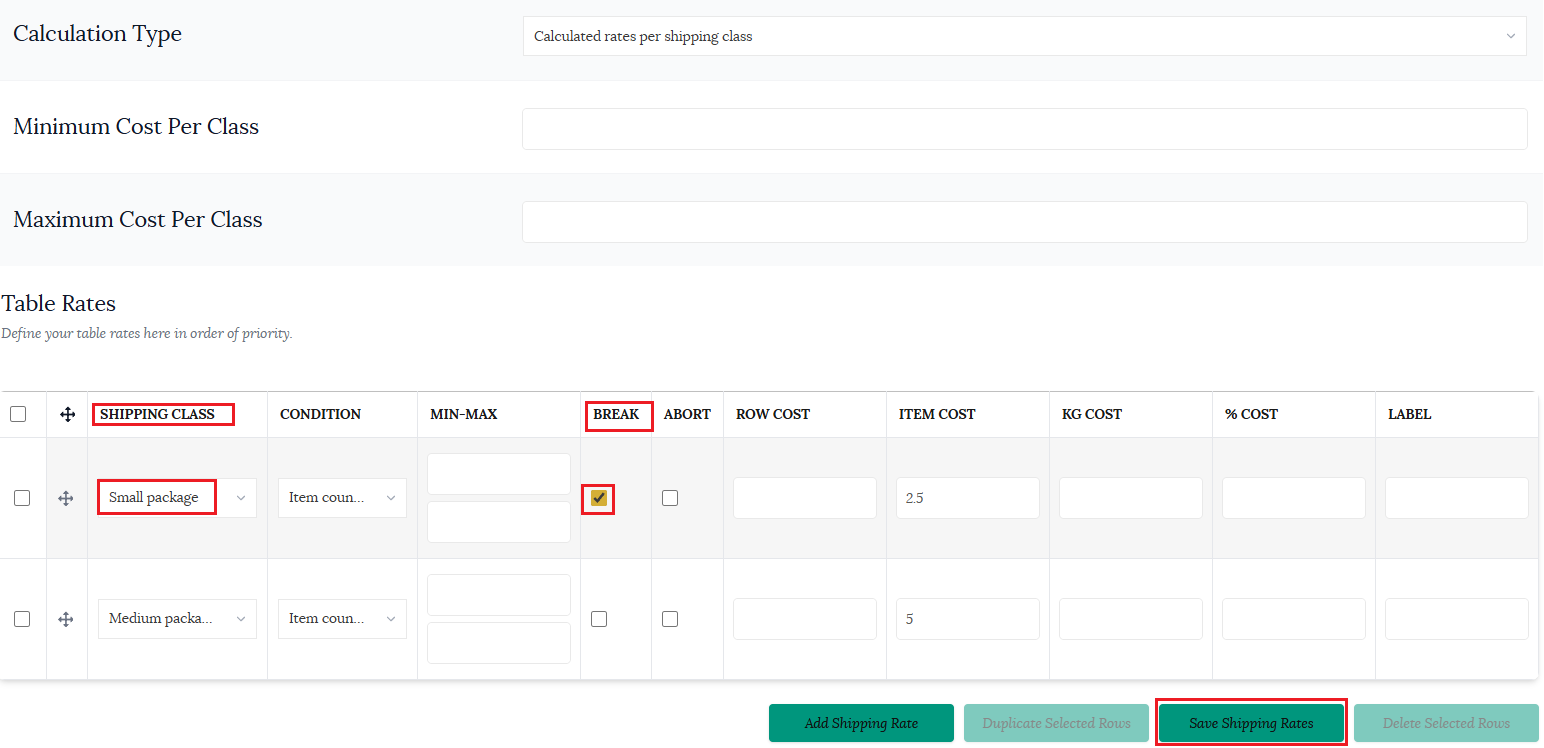Click Row Cost field in Small package row

click(805, 498)
